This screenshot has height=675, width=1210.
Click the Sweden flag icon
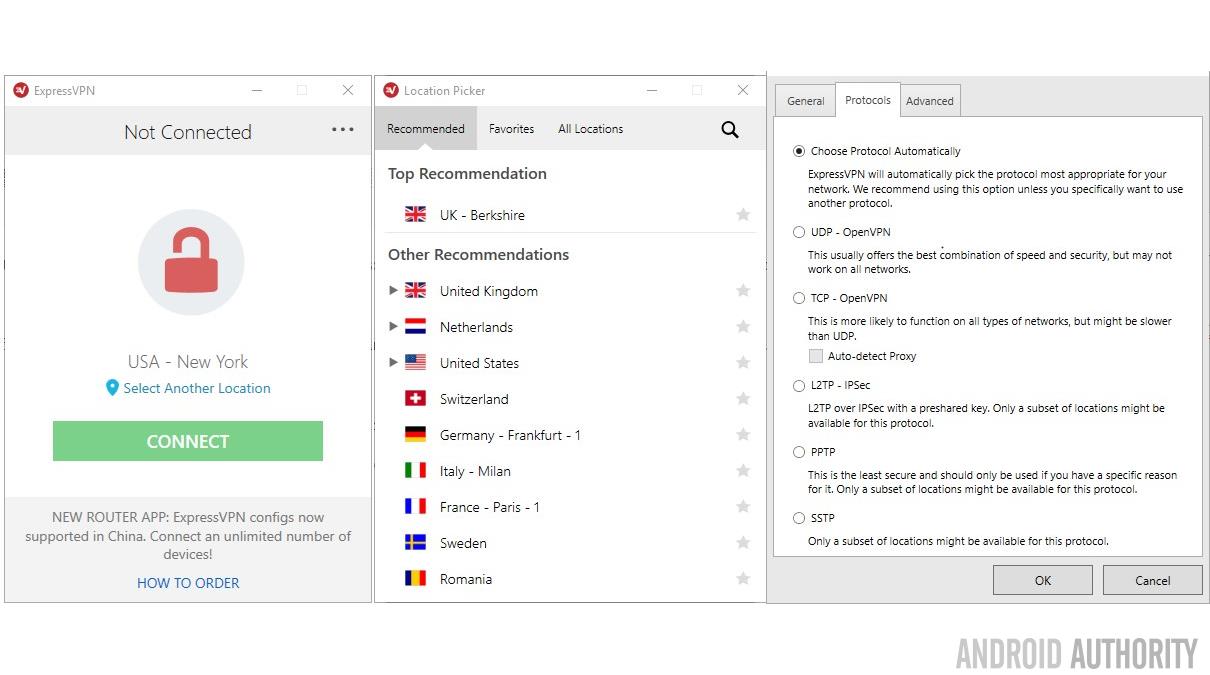point(415,542)
